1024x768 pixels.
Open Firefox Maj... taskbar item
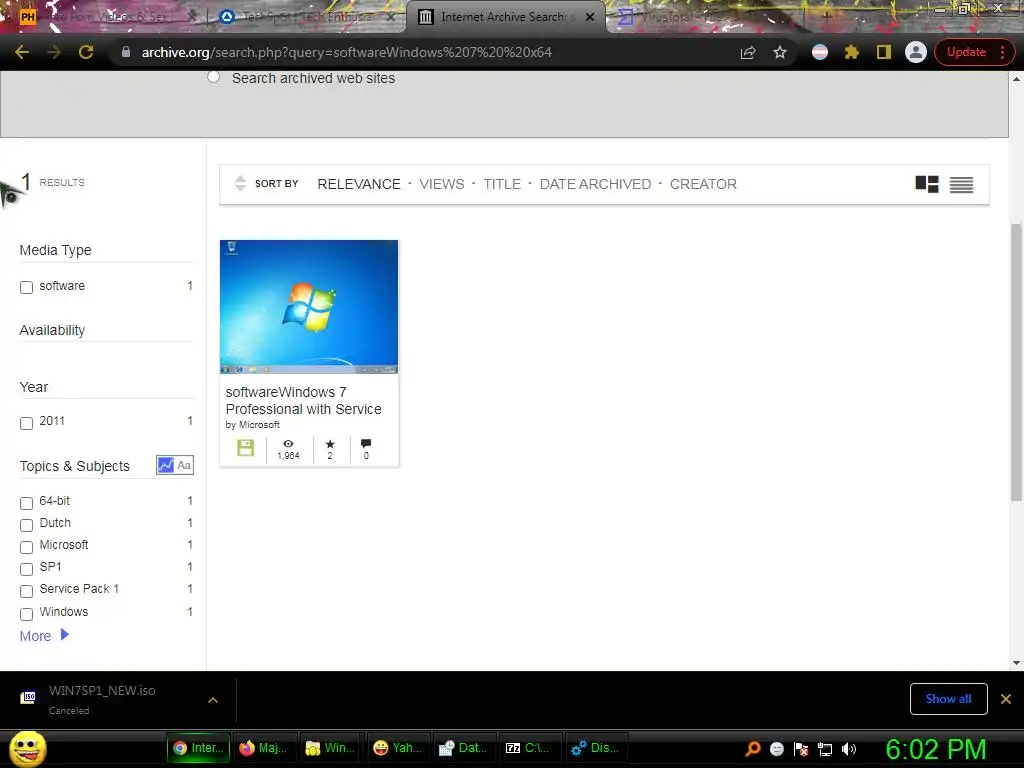click(x=263, y=748)
